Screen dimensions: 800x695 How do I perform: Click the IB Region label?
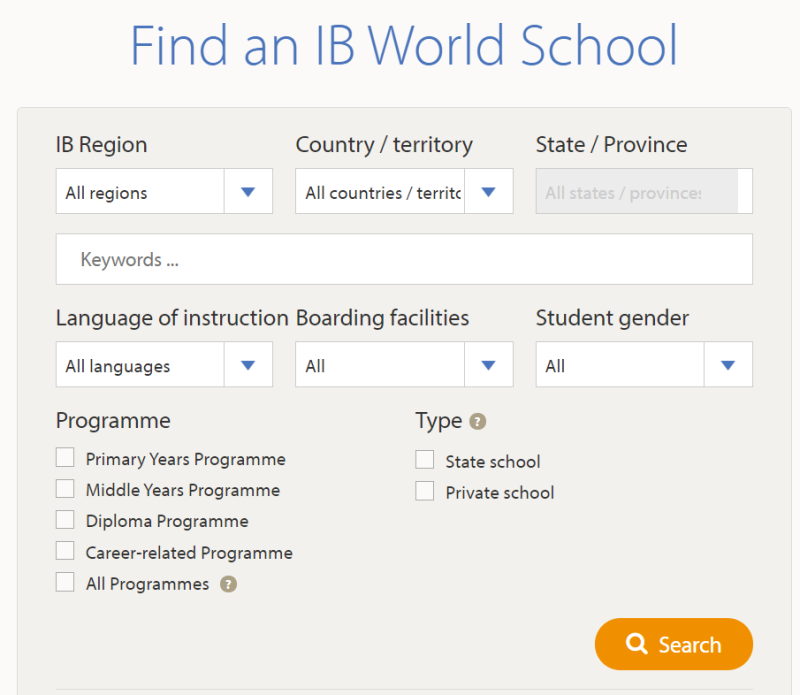pyautogui.click(x=102, y=145)
